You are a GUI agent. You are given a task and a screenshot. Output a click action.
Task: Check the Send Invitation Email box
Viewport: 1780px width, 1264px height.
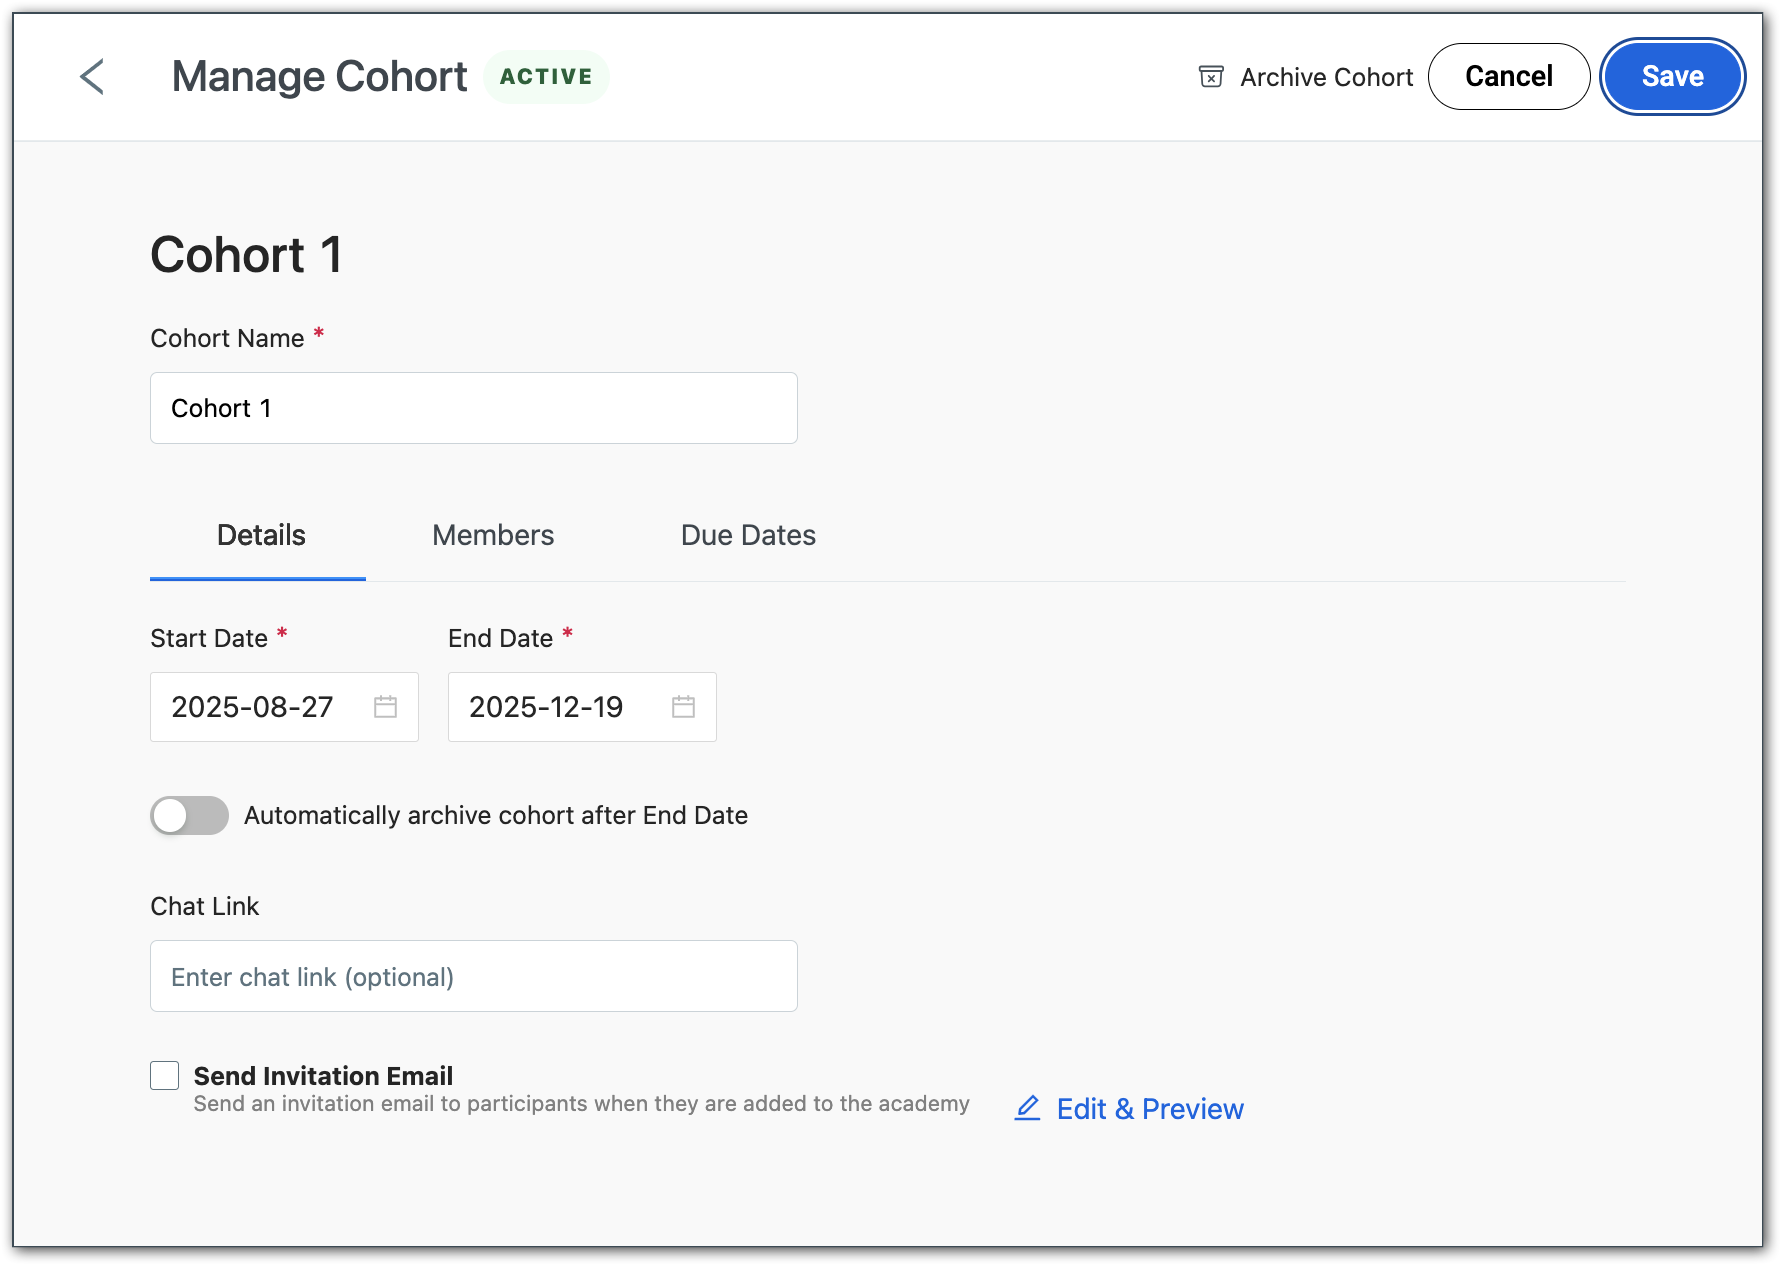point(164,1075)
